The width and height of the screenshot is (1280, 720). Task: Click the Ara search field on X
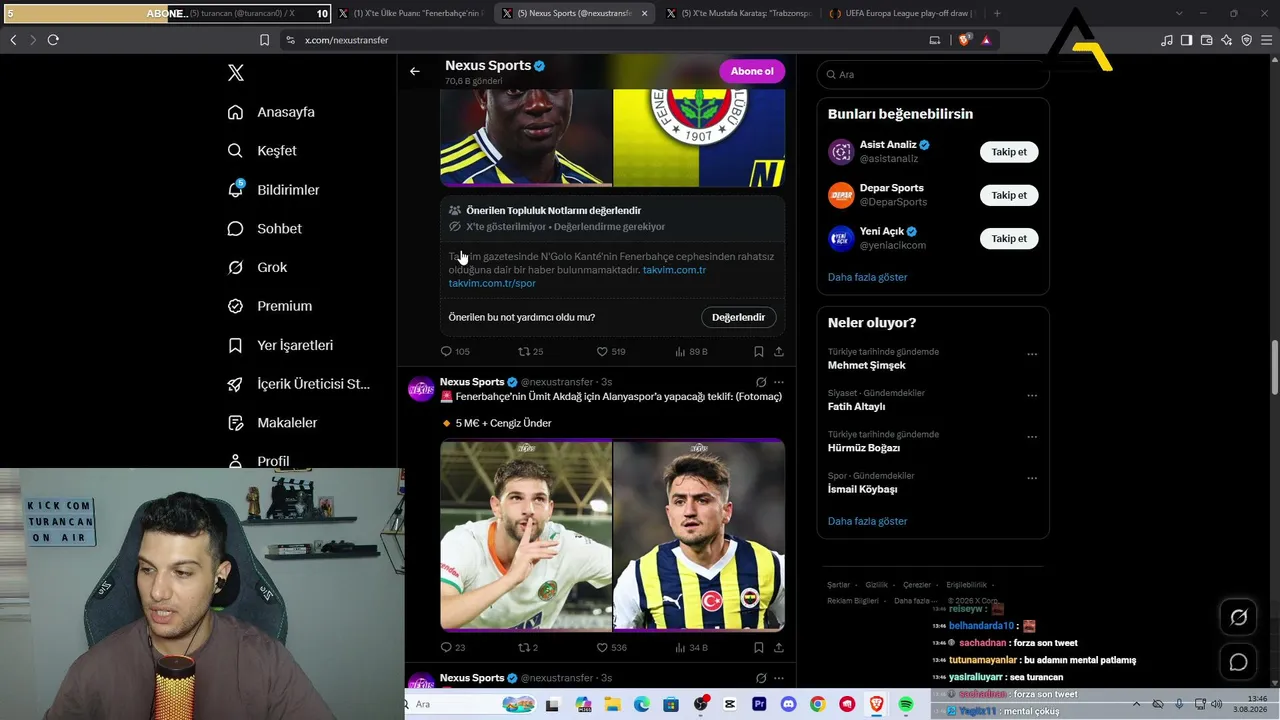tap(933, 75)
